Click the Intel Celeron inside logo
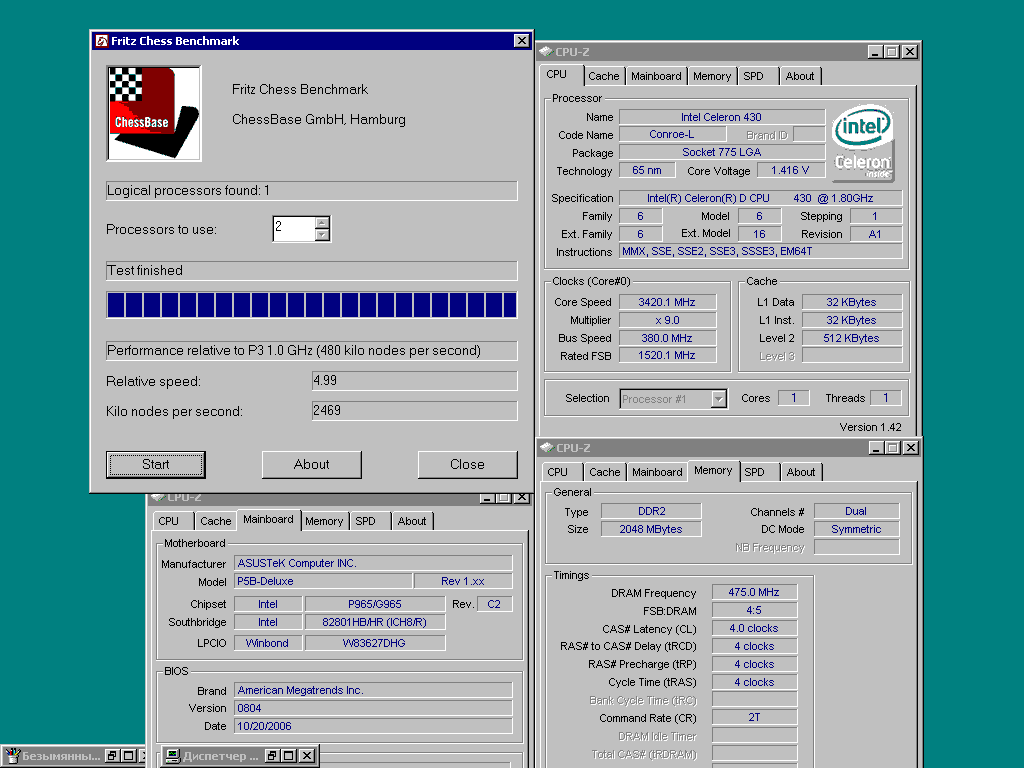The height and width of the screenshot is (768, 1024). point(863,143)
